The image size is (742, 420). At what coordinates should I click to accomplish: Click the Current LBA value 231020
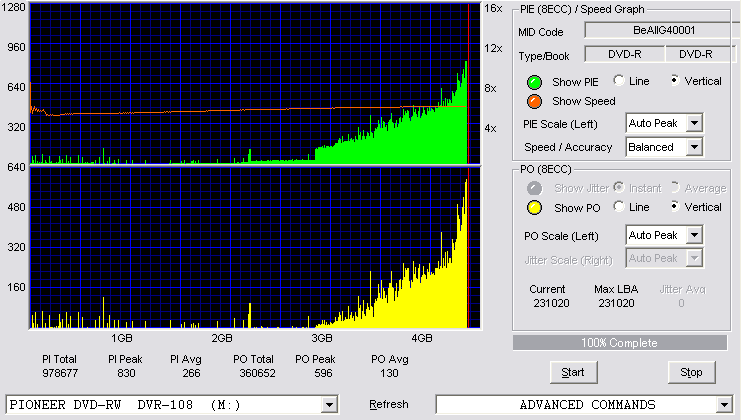pos(551,303)
